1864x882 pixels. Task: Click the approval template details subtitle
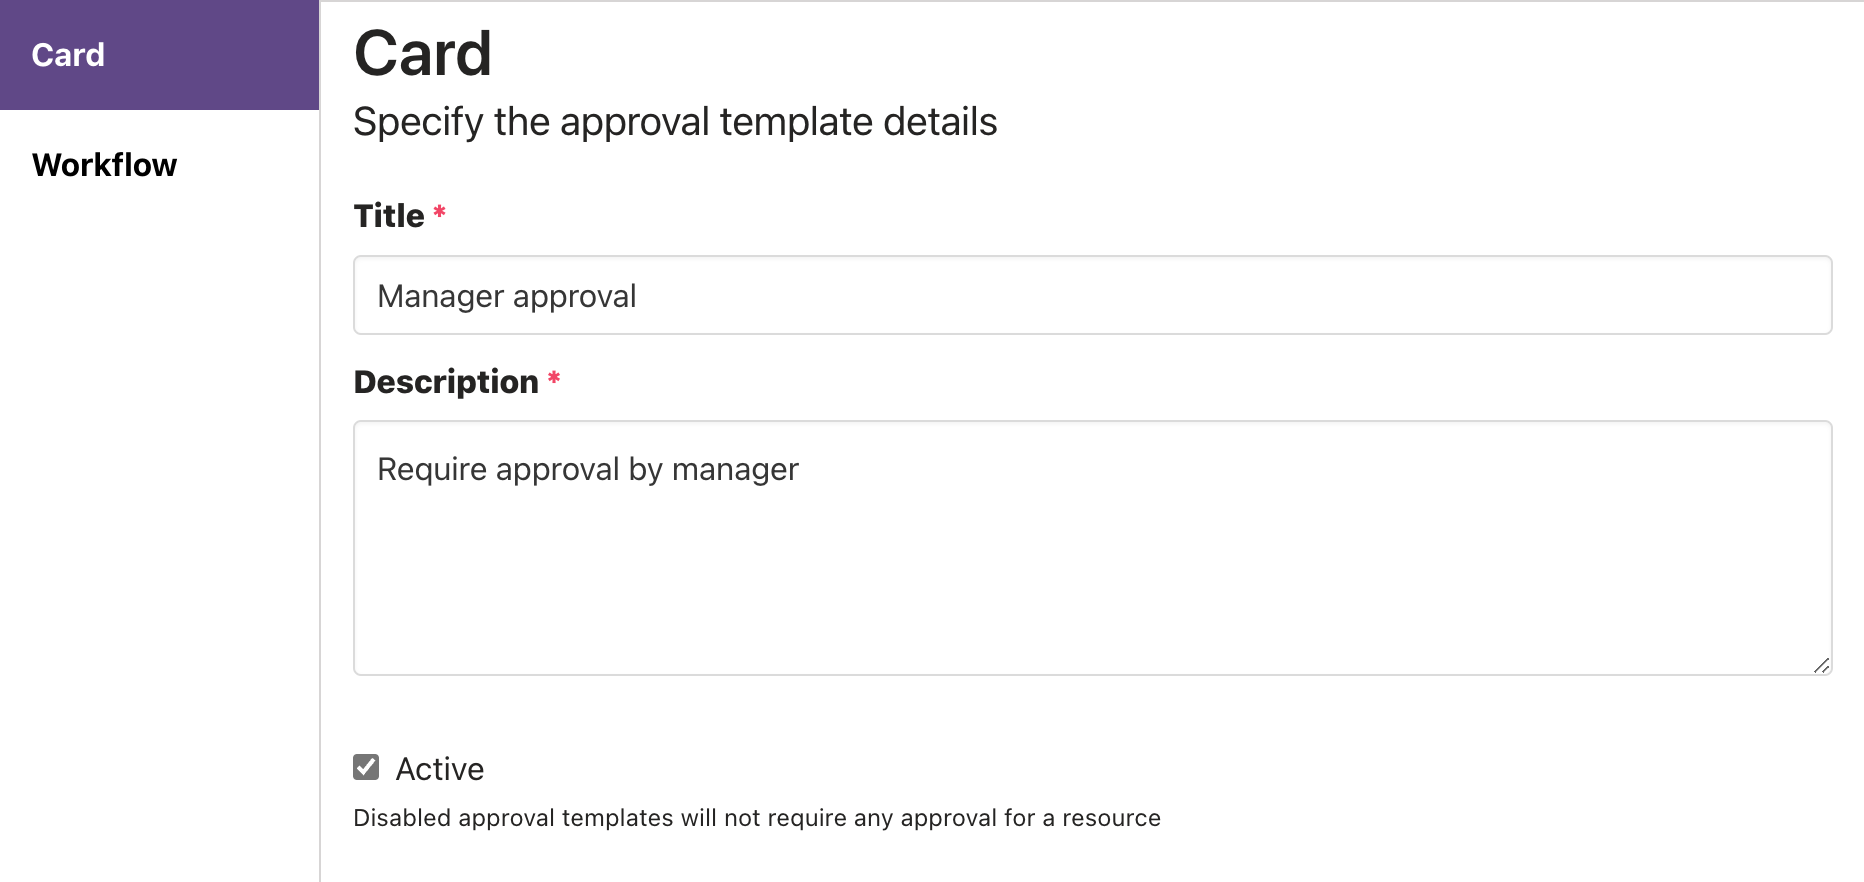click(674, 121)
